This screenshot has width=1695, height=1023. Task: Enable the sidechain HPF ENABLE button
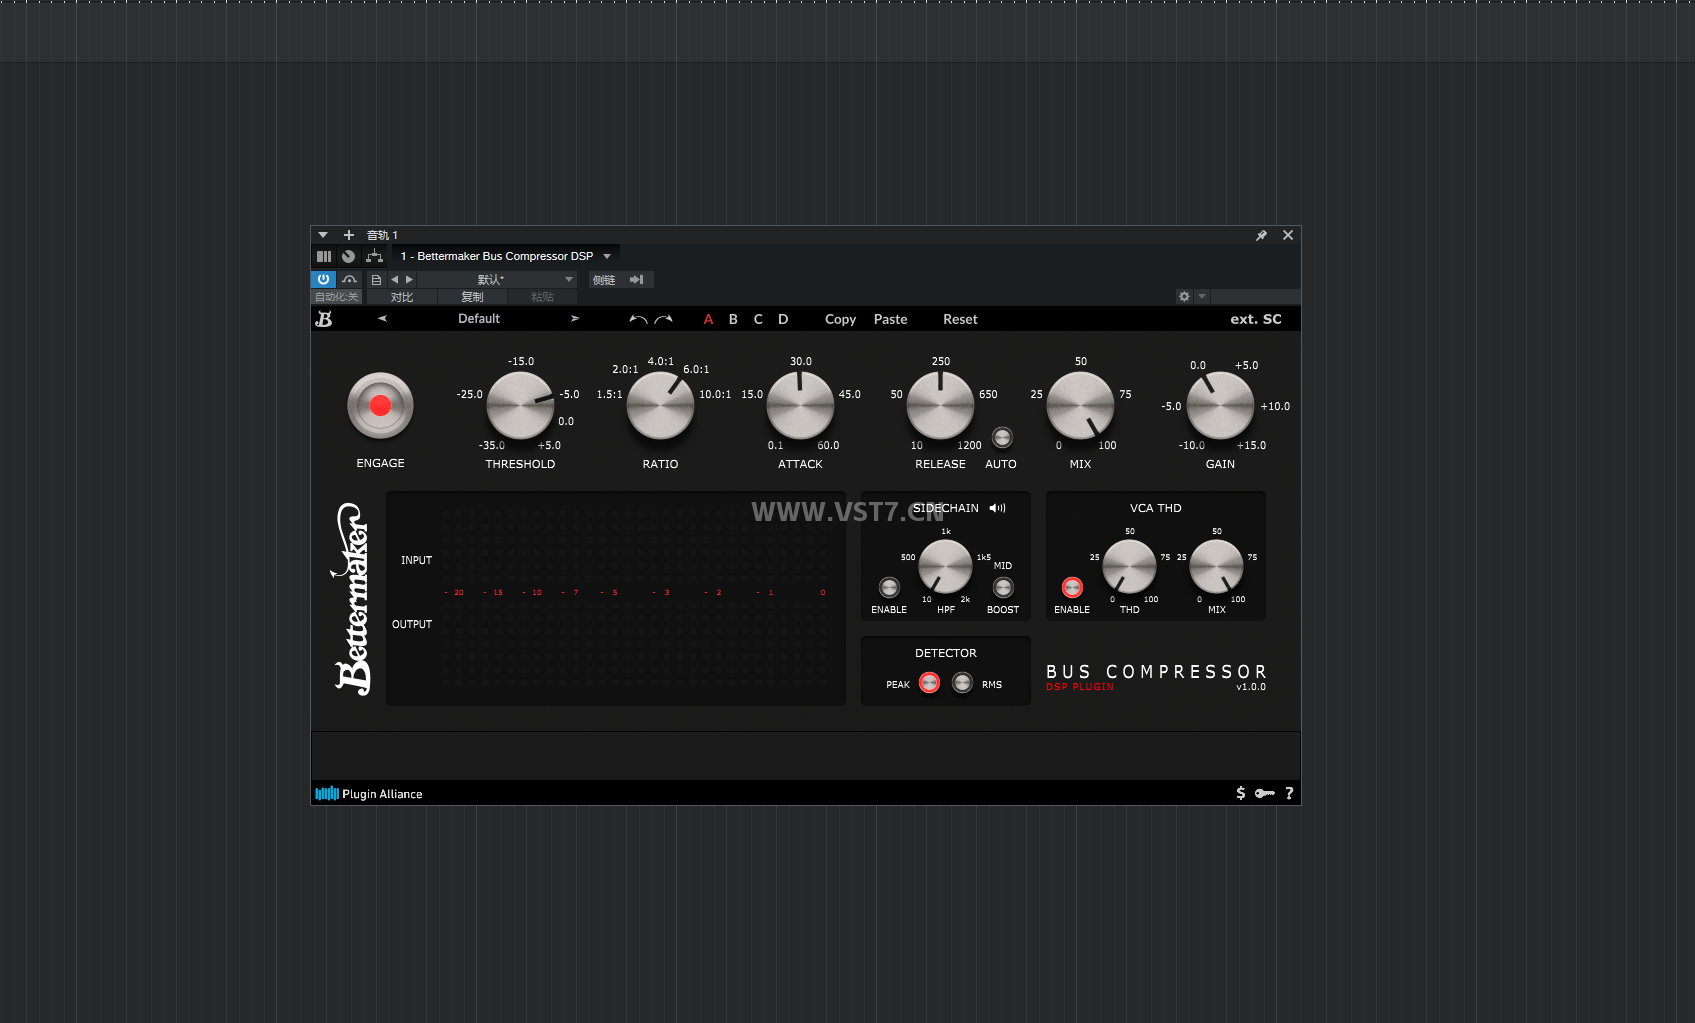889,587
